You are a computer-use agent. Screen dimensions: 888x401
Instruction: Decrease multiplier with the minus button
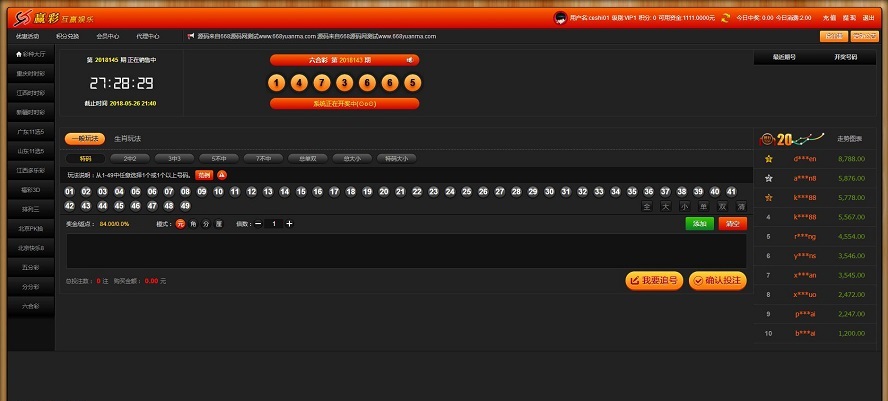pos(258,223)
